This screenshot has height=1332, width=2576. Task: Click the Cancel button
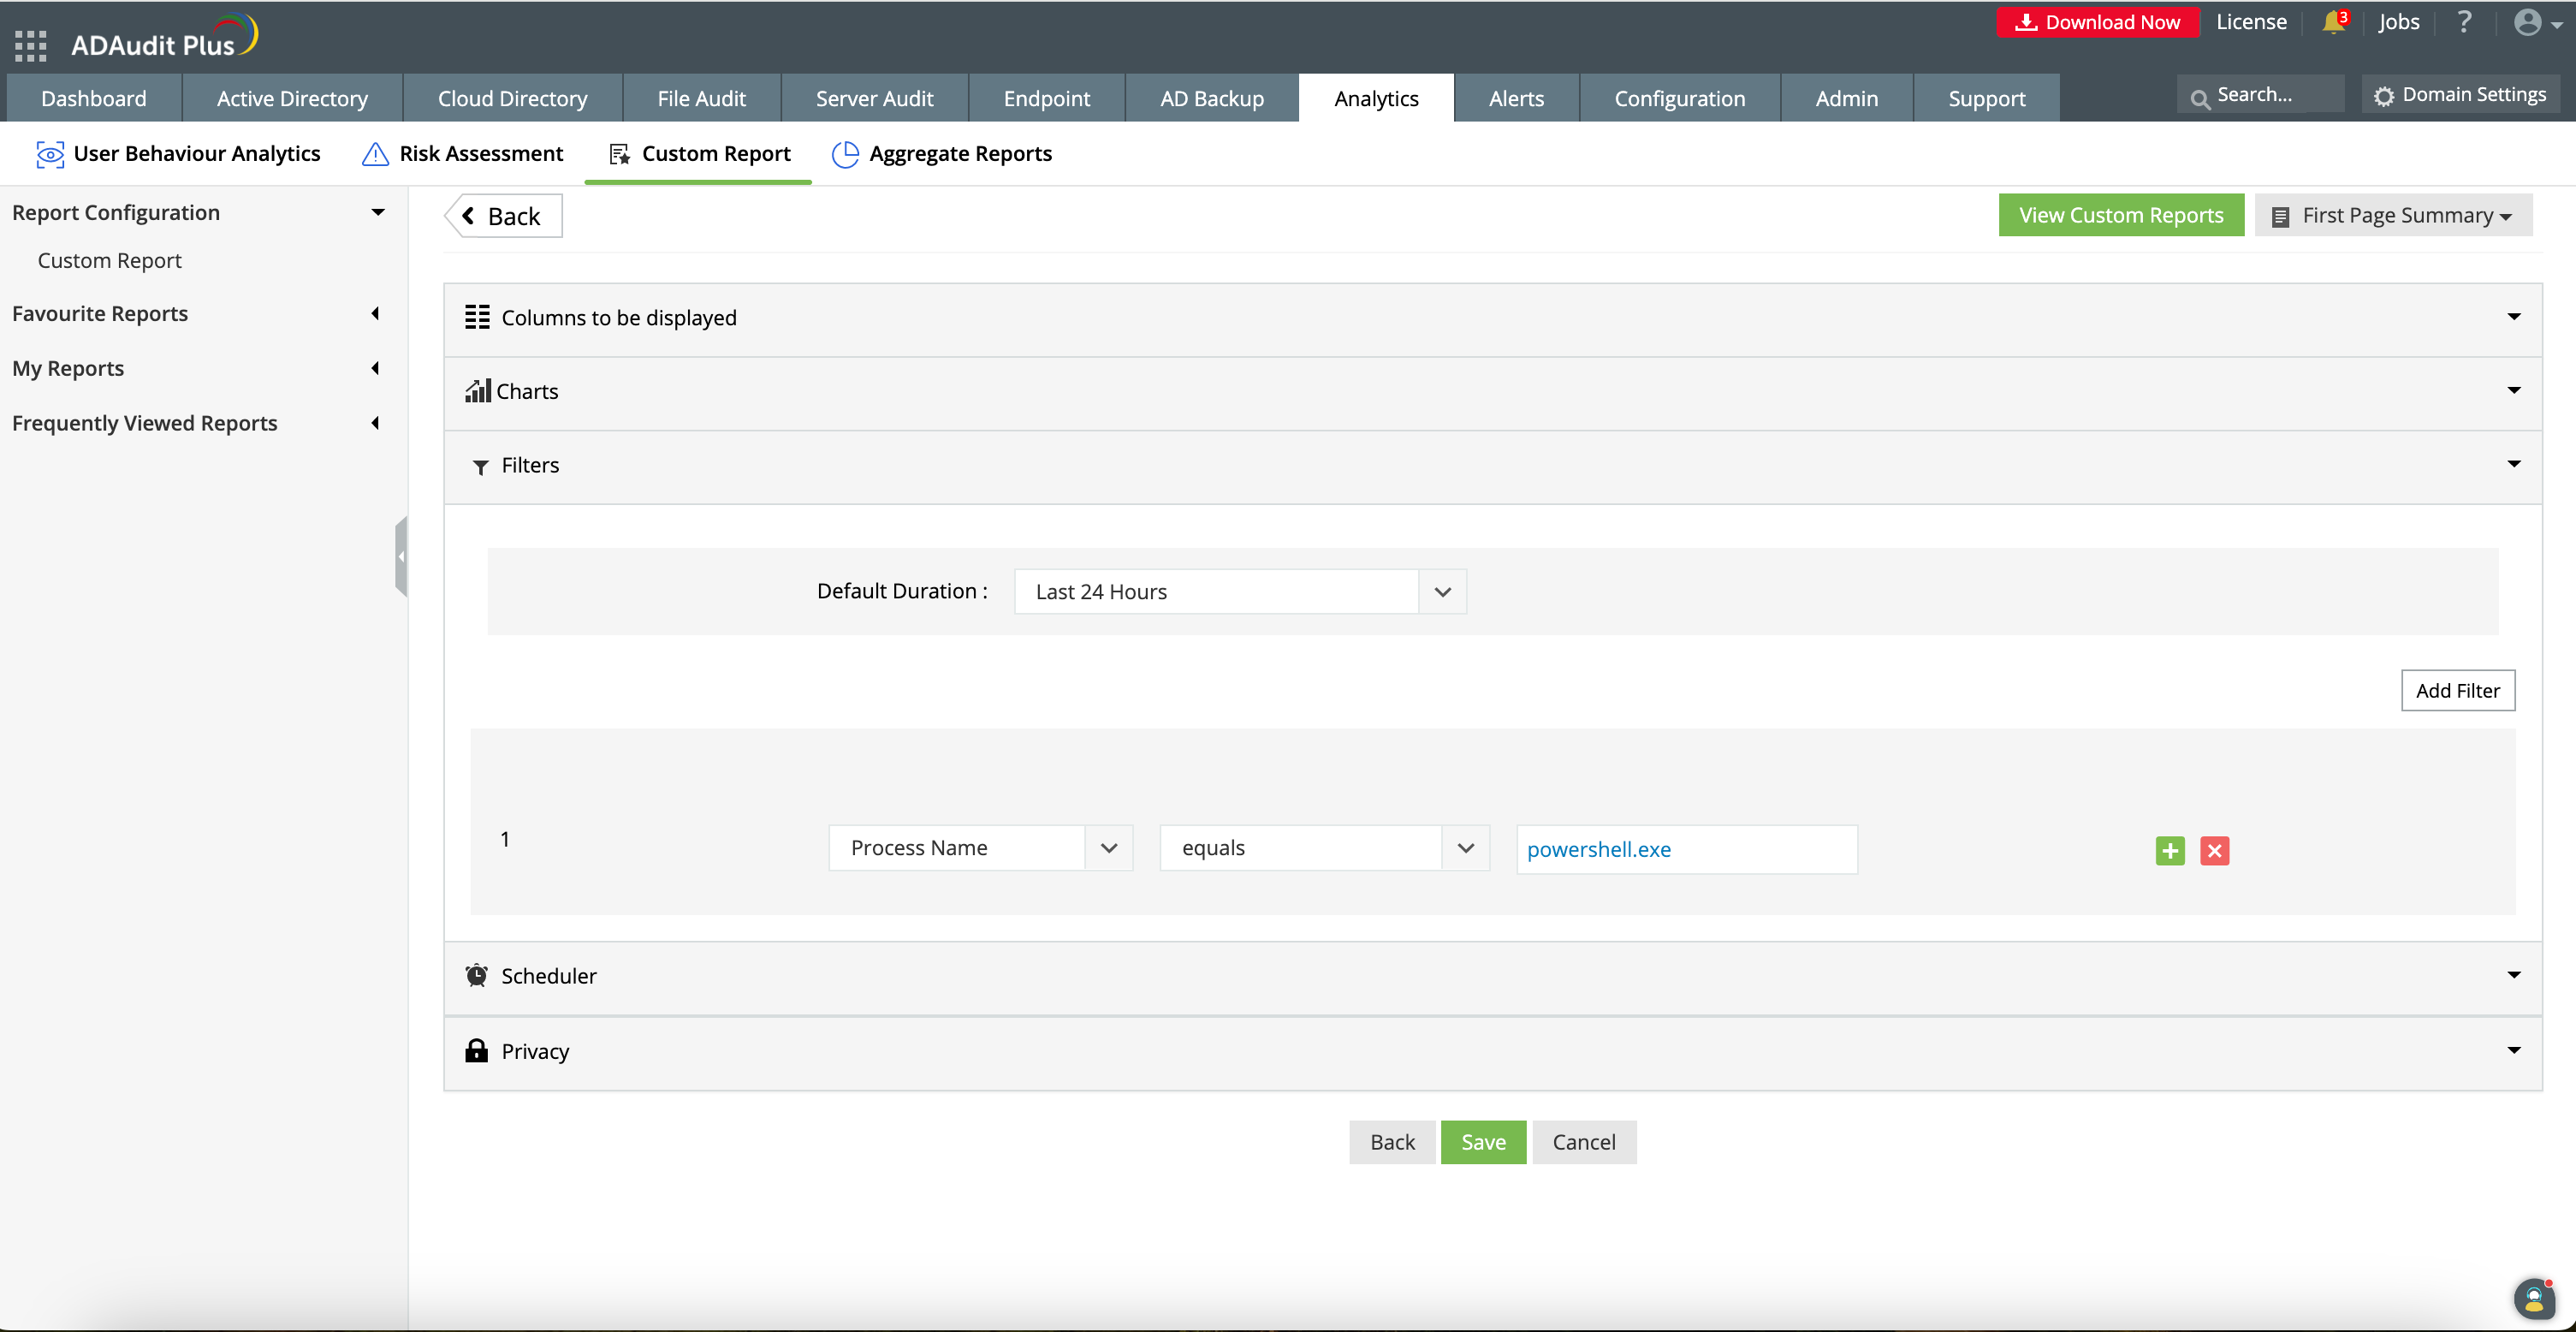(1584, 1142)
